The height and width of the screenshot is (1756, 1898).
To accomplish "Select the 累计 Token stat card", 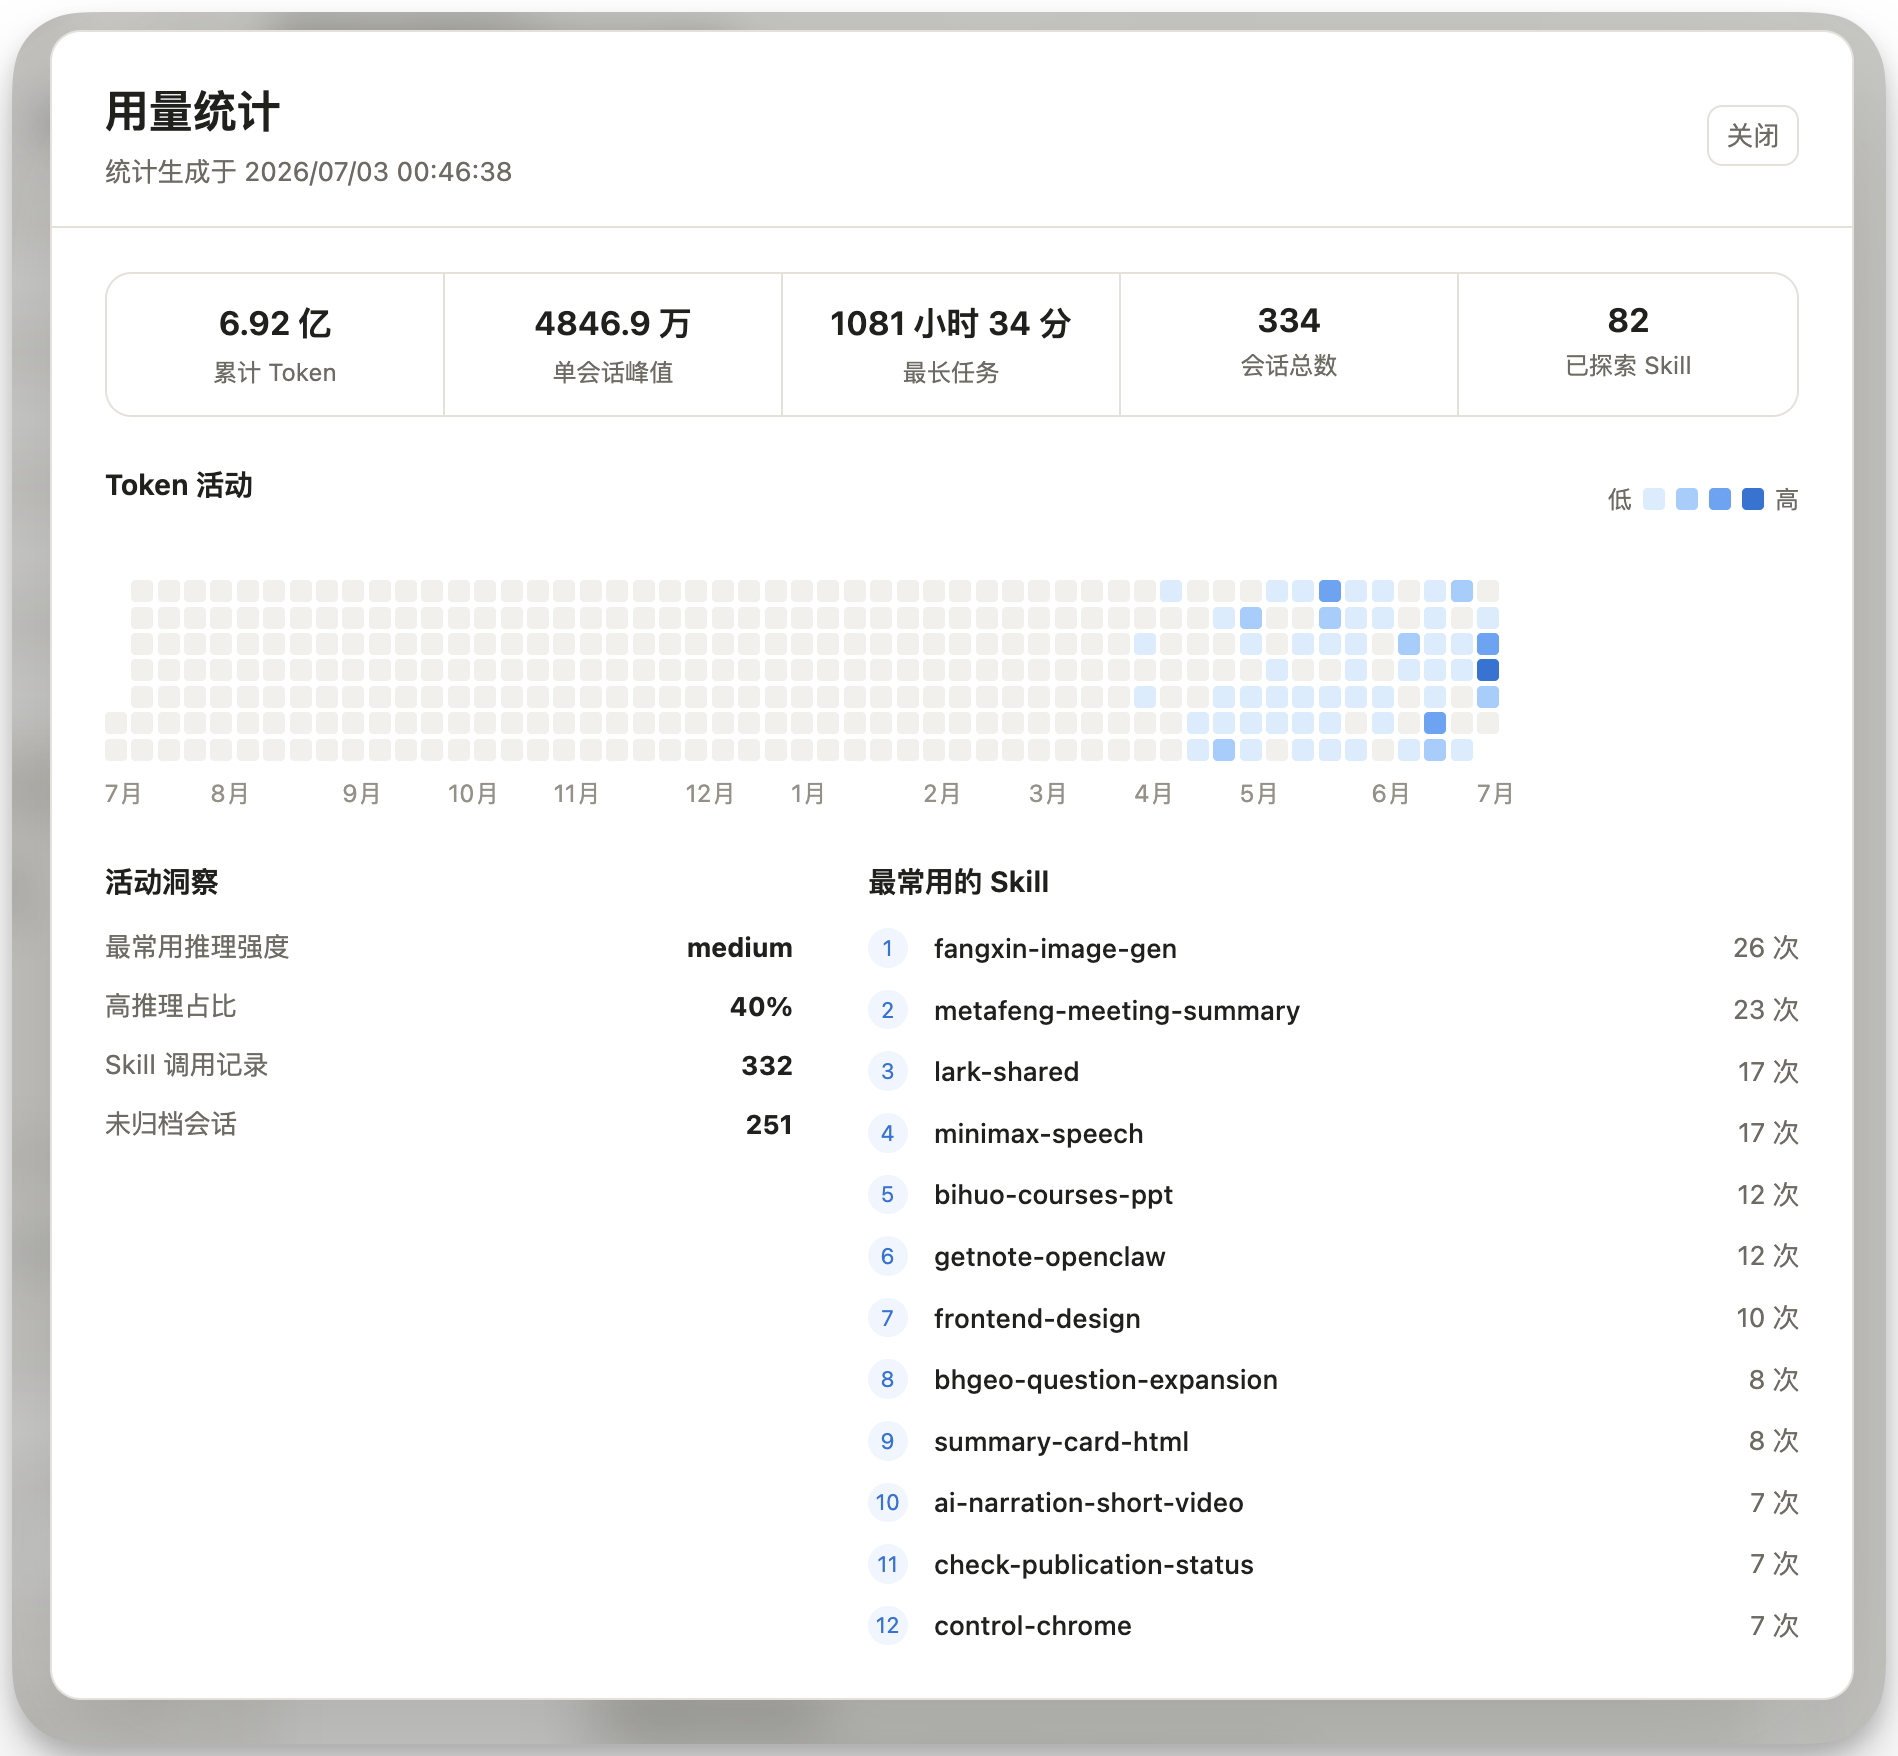I will click(x=275, y=345).
